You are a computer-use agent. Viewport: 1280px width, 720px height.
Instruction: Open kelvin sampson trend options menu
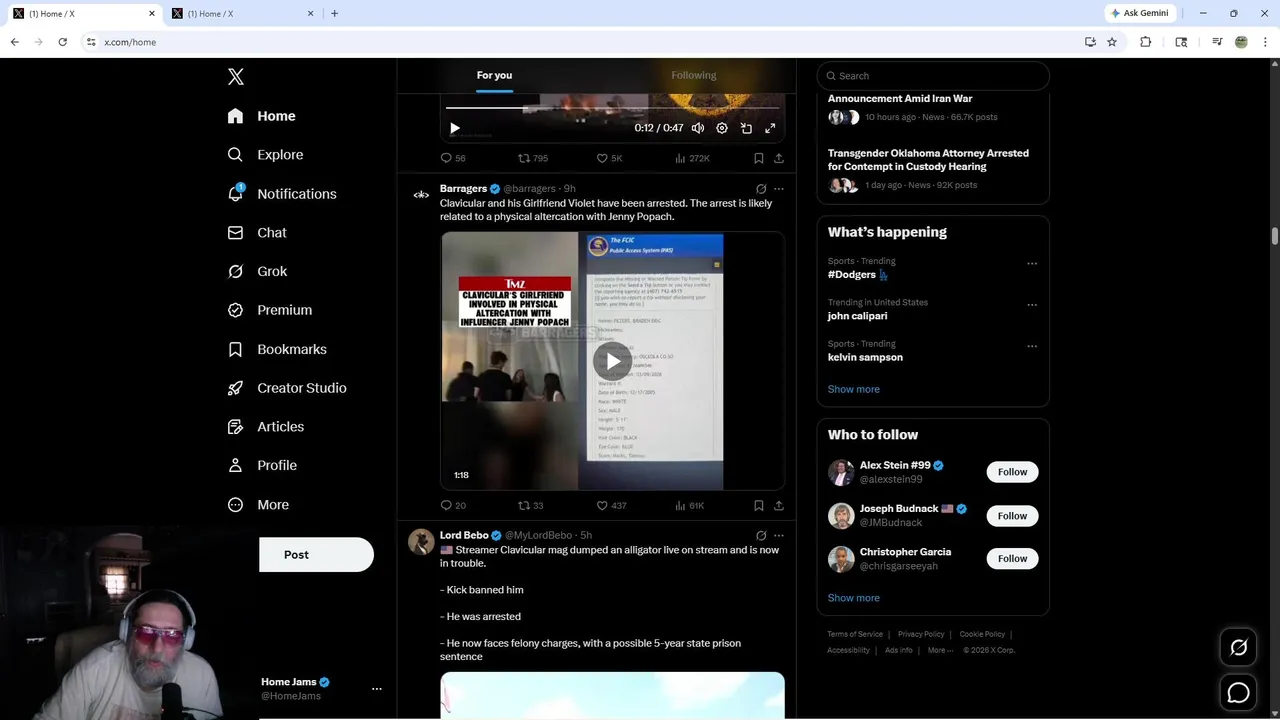pyautogui.click(x=1032, y=346)
